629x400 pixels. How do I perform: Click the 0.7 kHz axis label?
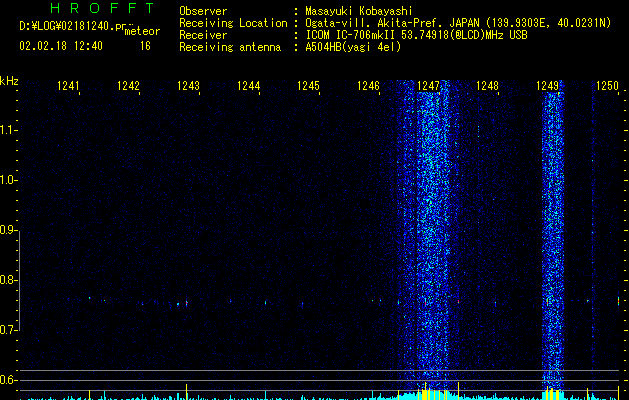8,330
